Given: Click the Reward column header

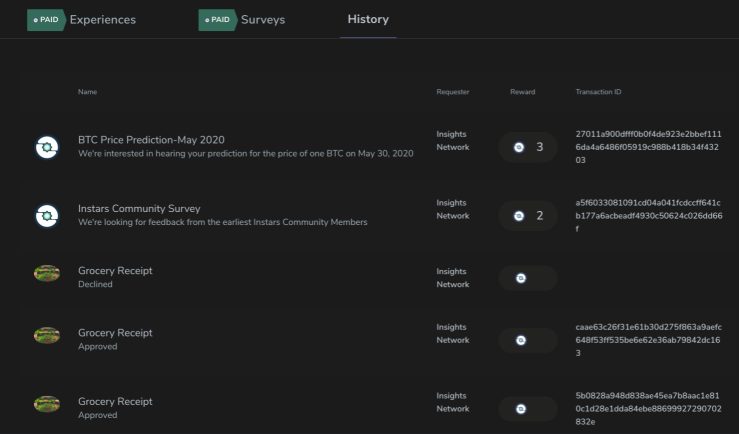Looking at the screenshot, I should tap(523, 92).
